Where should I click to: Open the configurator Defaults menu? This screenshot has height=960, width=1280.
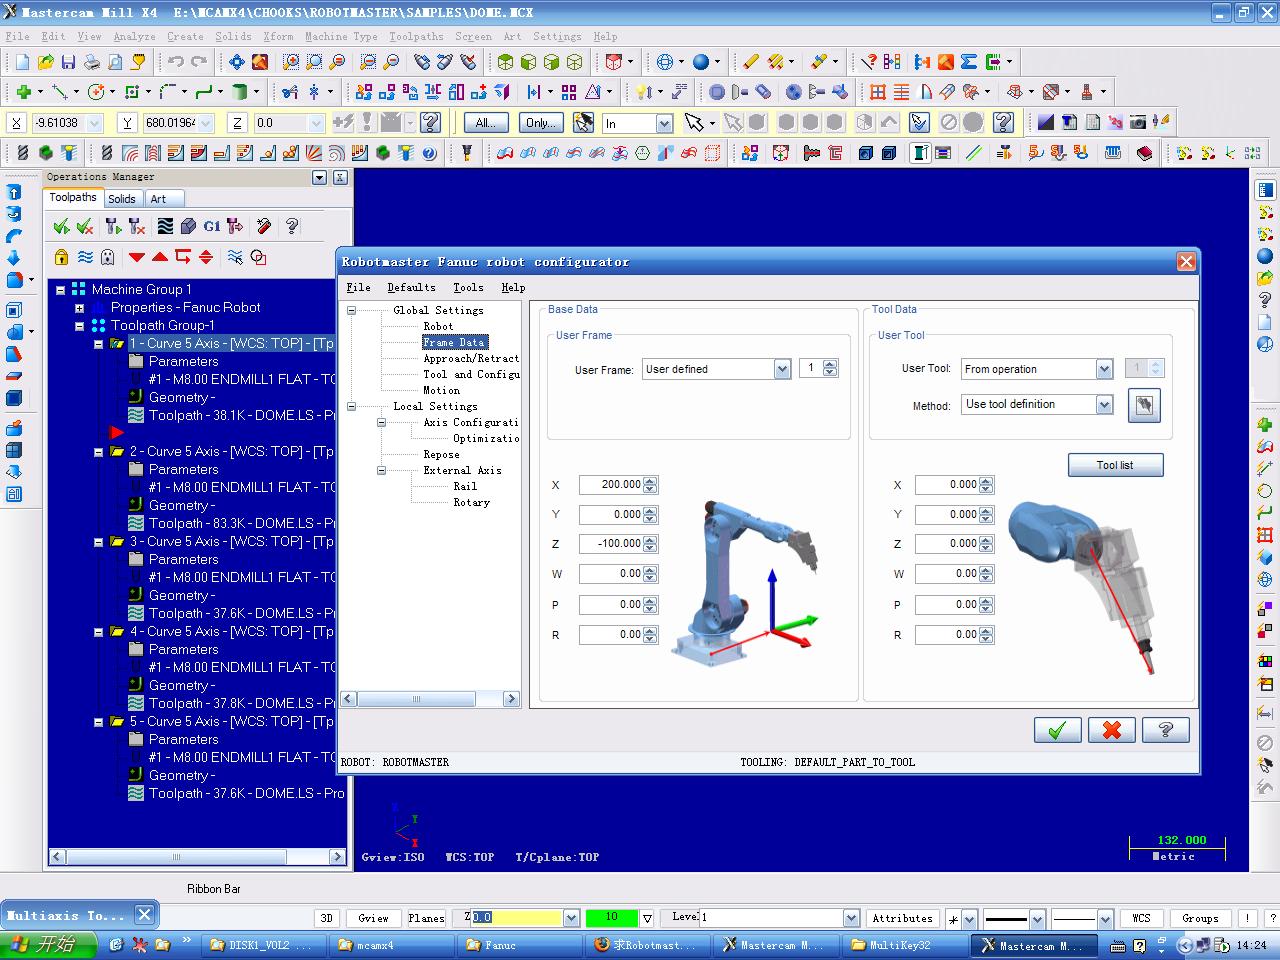pyautogui.click(x=411, y=287)
